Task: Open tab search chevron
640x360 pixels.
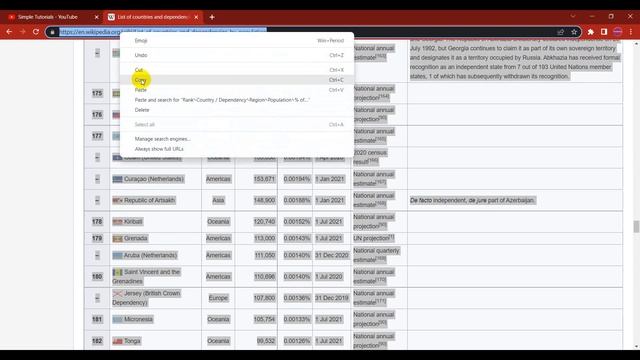Action: pyautogui.click(x=573, y=16)
